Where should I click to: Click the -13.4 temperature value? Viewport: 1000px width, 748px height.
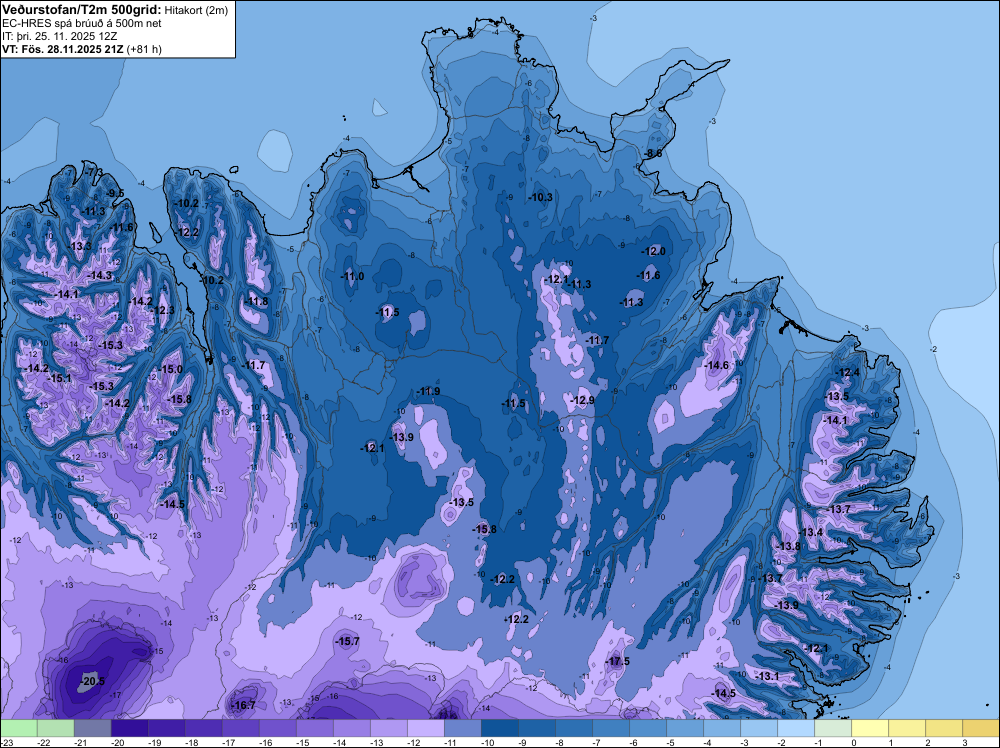click(x=811, y=532)
